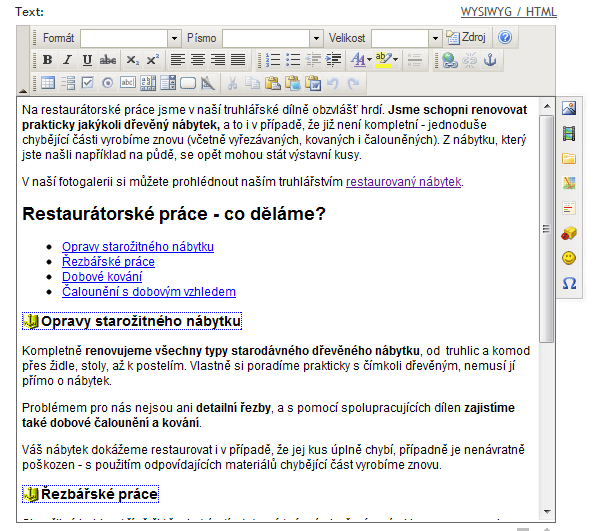Undo the last action
Screen dimensions: 595x531
tap(333, 83)
